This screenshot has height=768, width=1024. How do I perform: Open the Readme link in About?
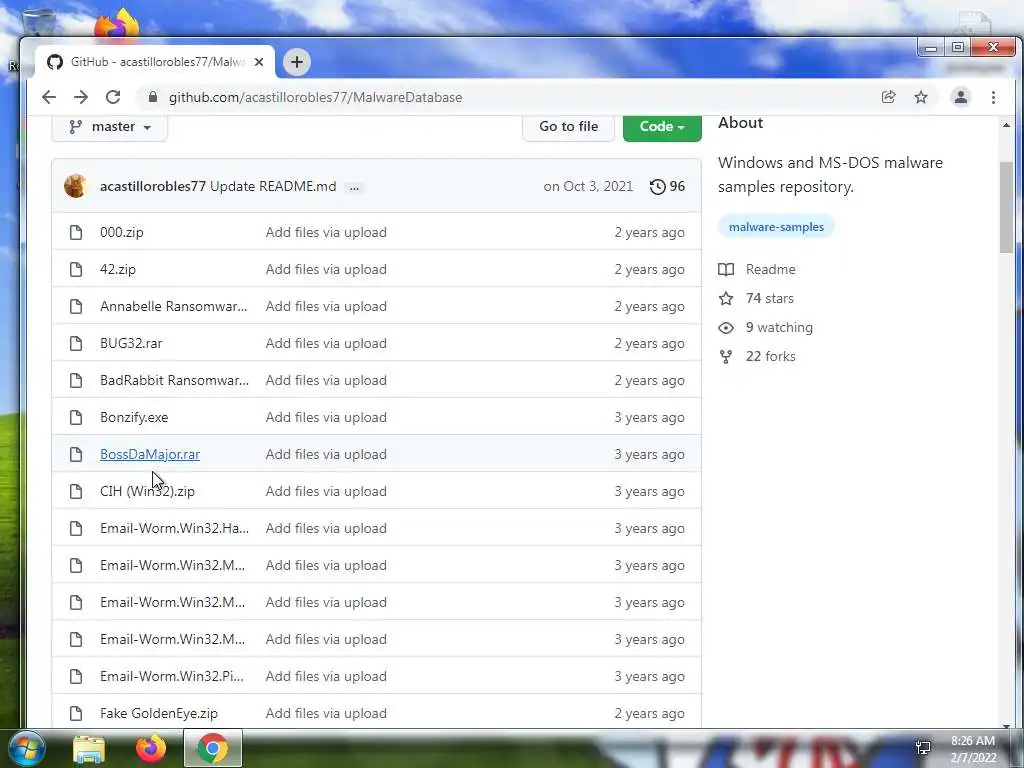771,269
